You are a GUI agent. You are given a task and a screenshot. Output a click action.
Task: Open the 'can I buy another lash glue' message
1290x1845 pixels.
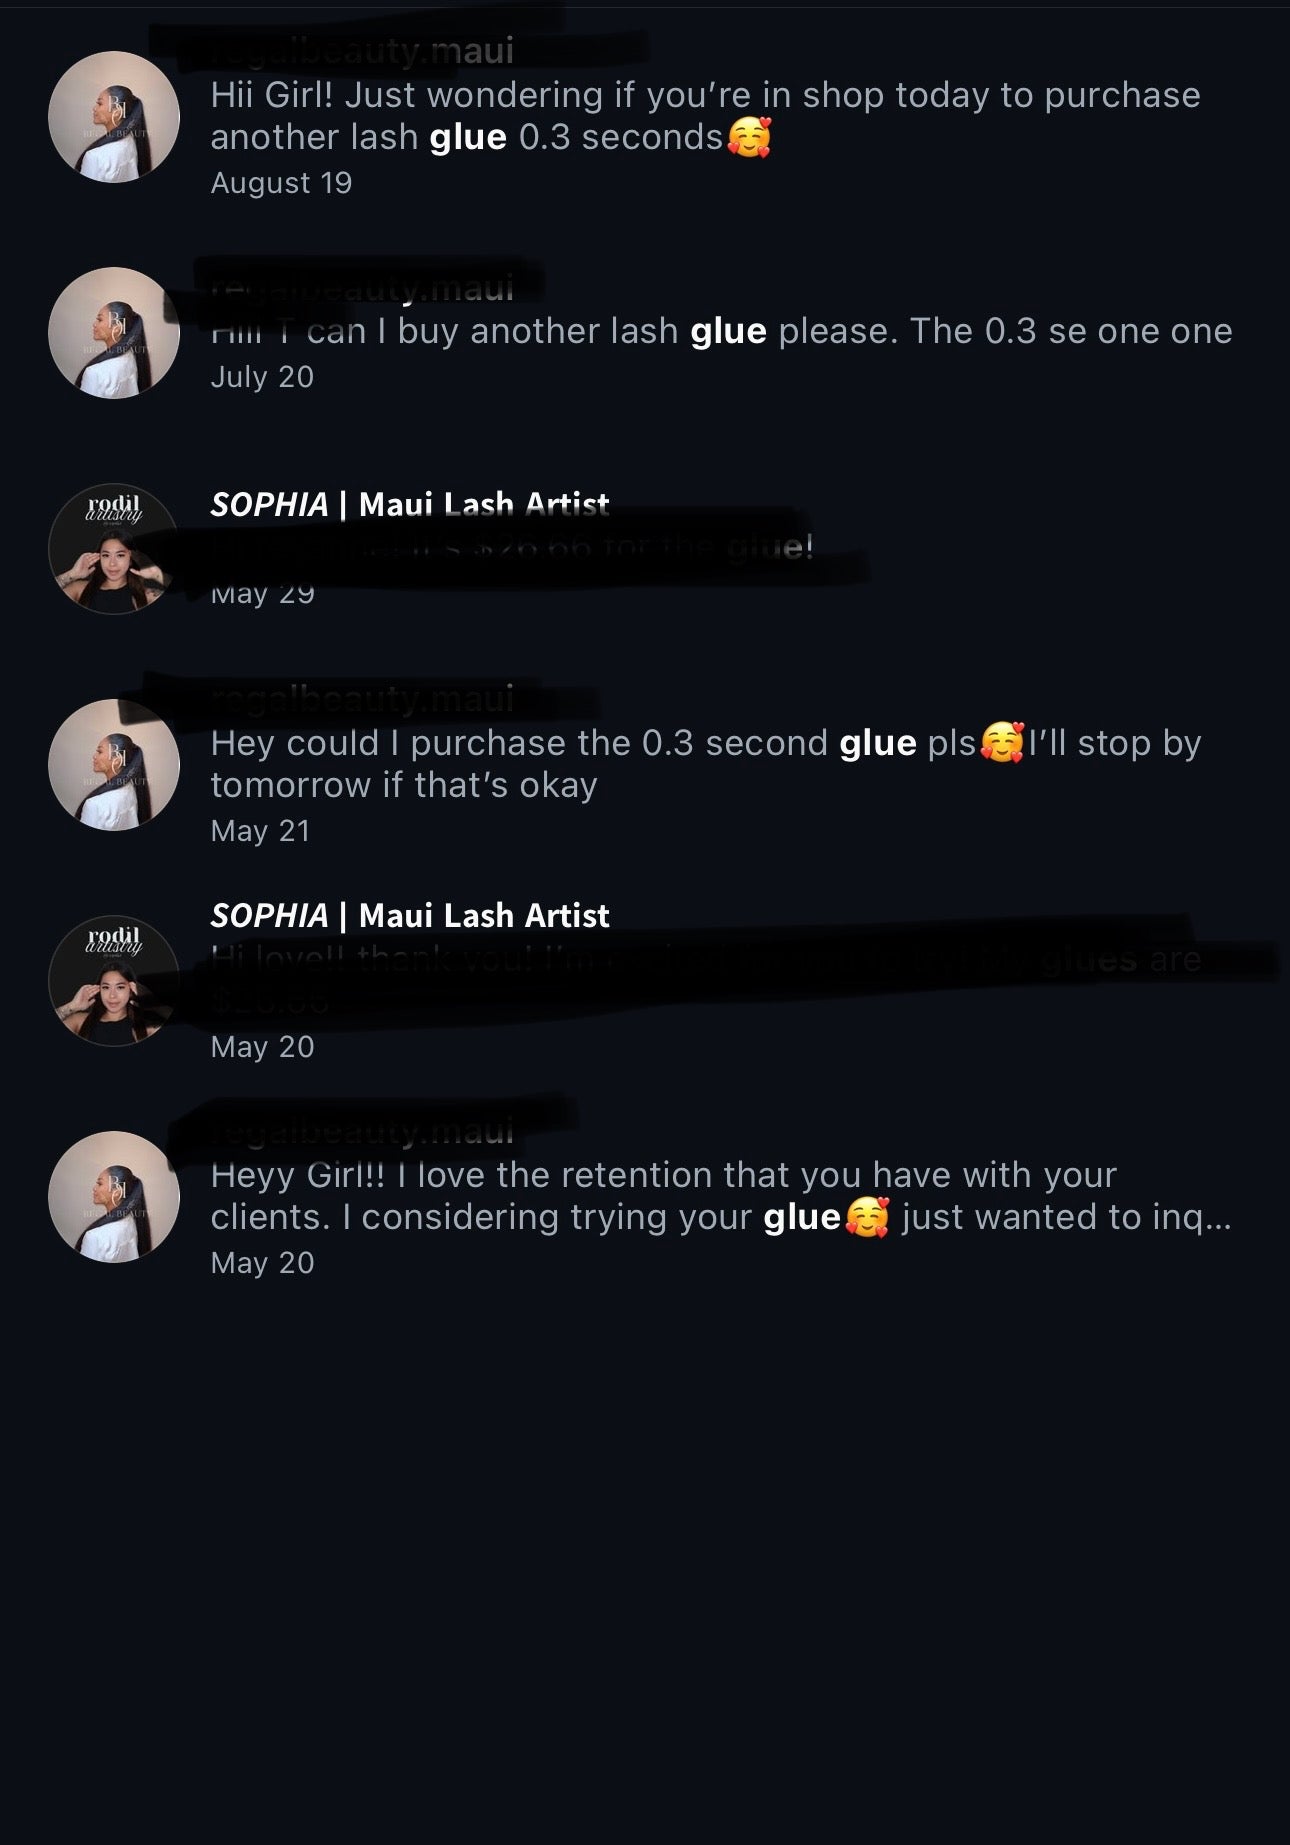click(x=720, y=332)
